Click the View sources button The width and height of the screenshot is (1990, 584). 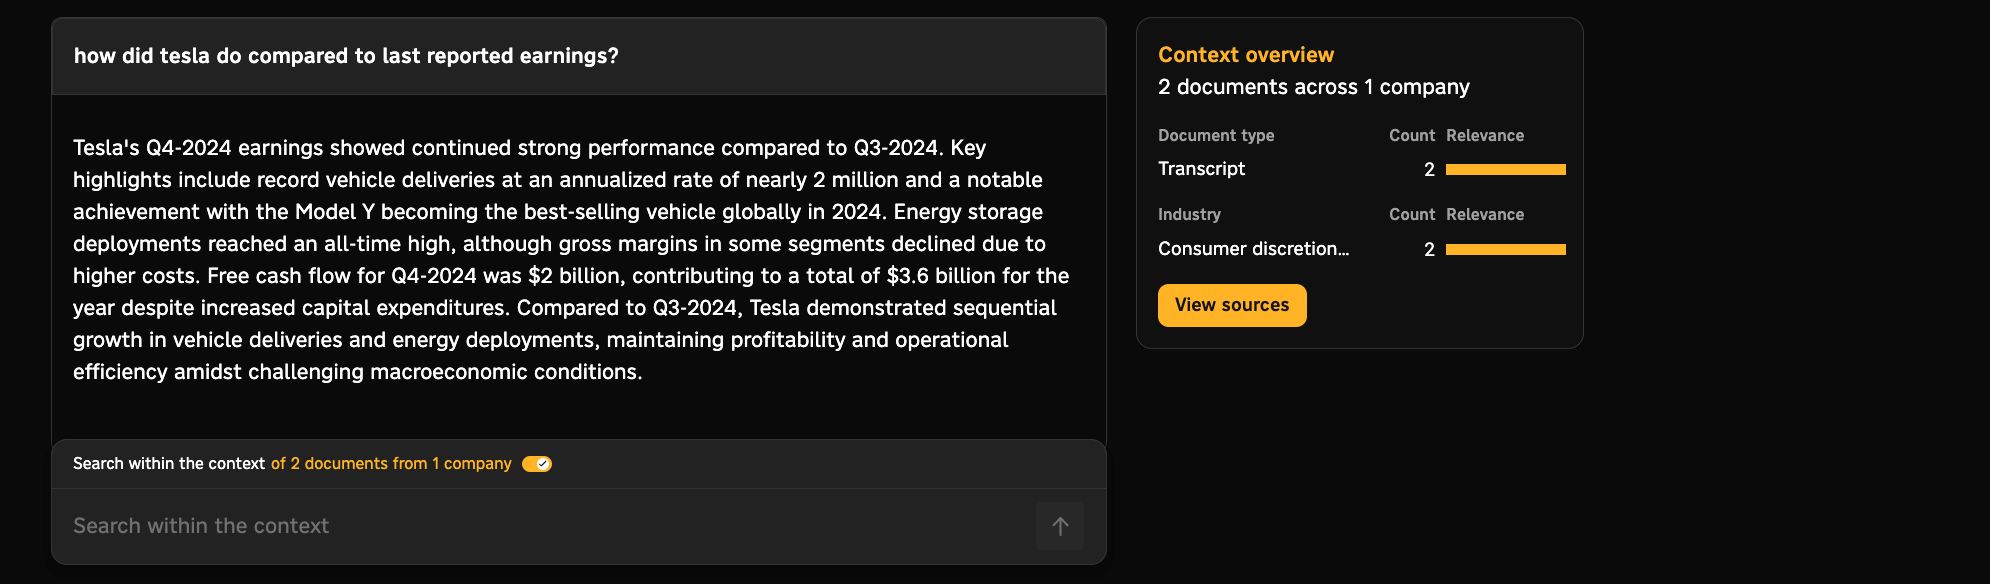[1232, 305]
